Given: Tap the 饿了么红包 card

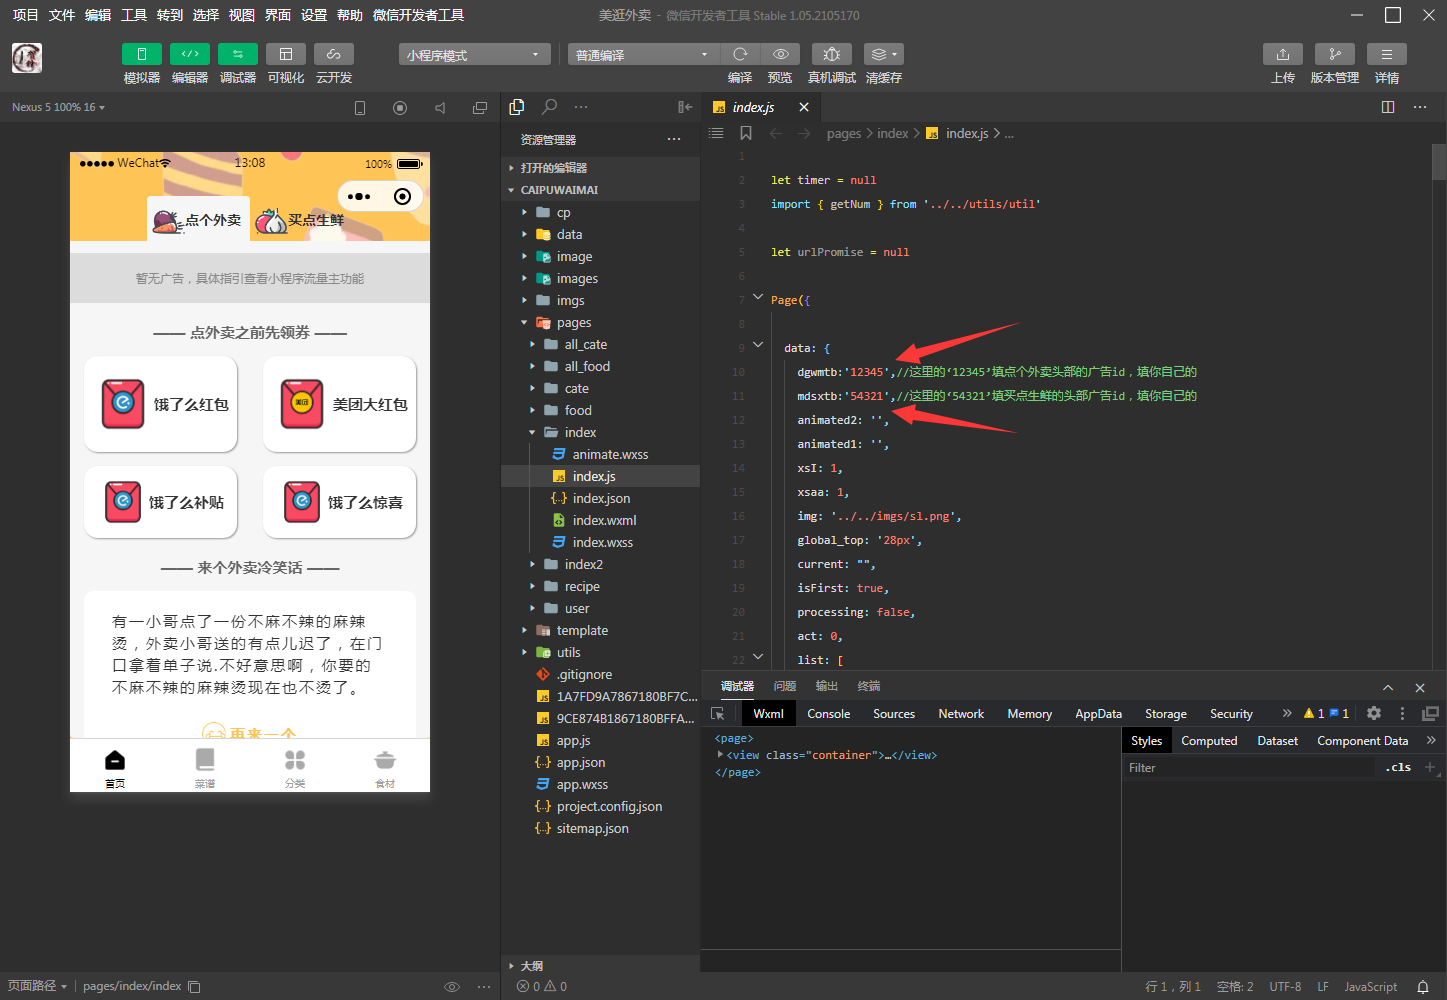Looking at the screenshot, I should click(x=161, y=404).
